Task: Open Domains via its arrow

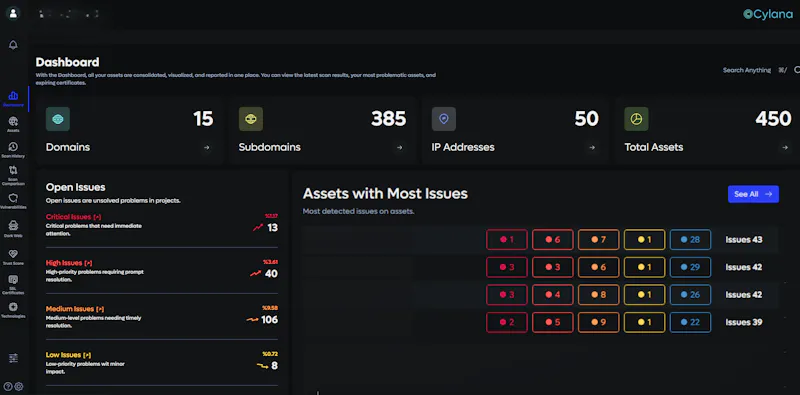Action: point(207,147)
